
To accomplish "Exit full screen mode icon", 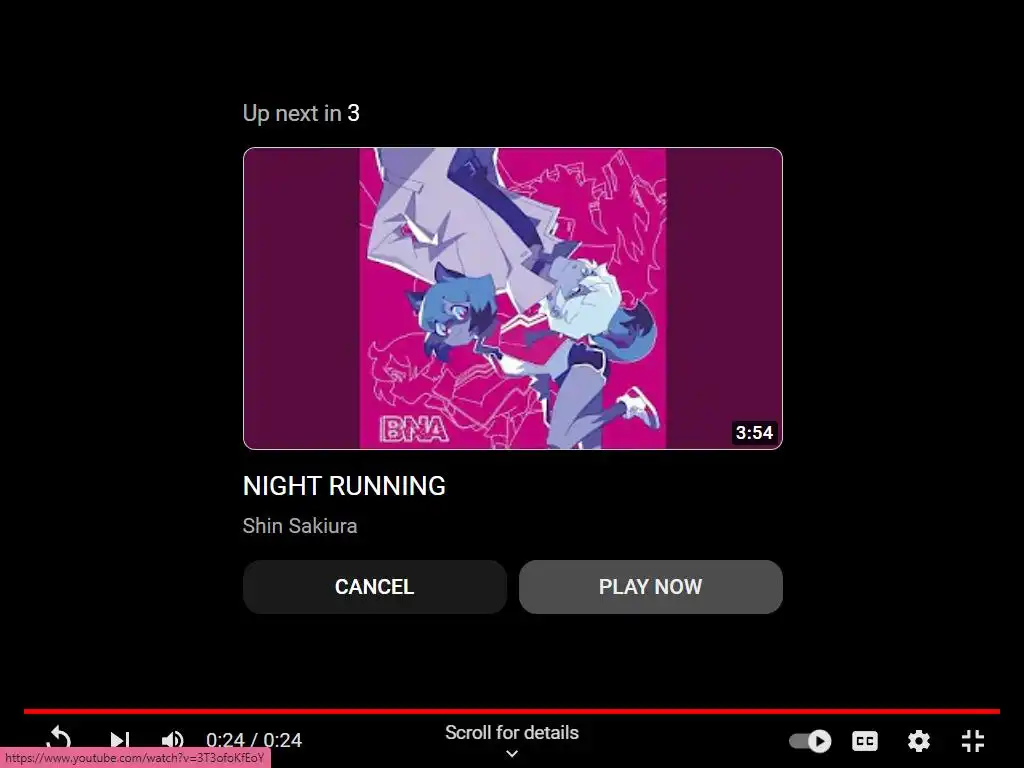I will point(973,741).
